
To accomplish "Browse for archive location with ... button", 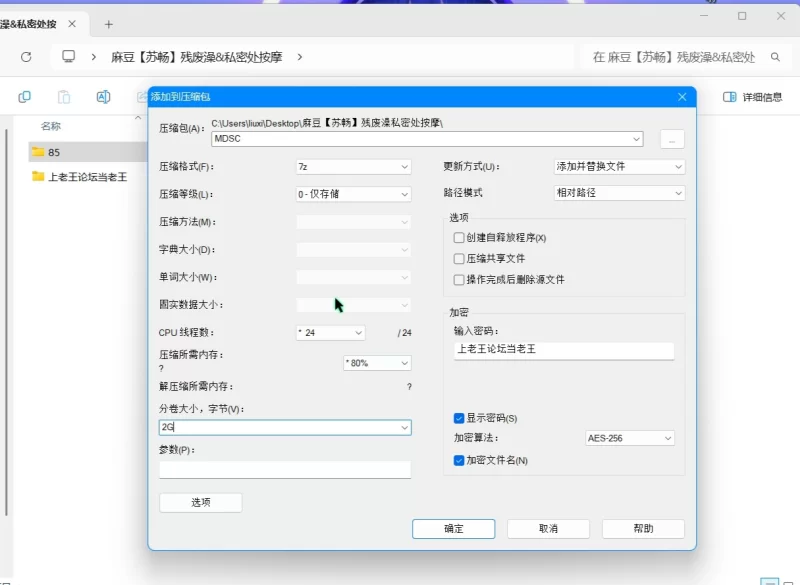I will pyautogui.click(x=672, y=139).
